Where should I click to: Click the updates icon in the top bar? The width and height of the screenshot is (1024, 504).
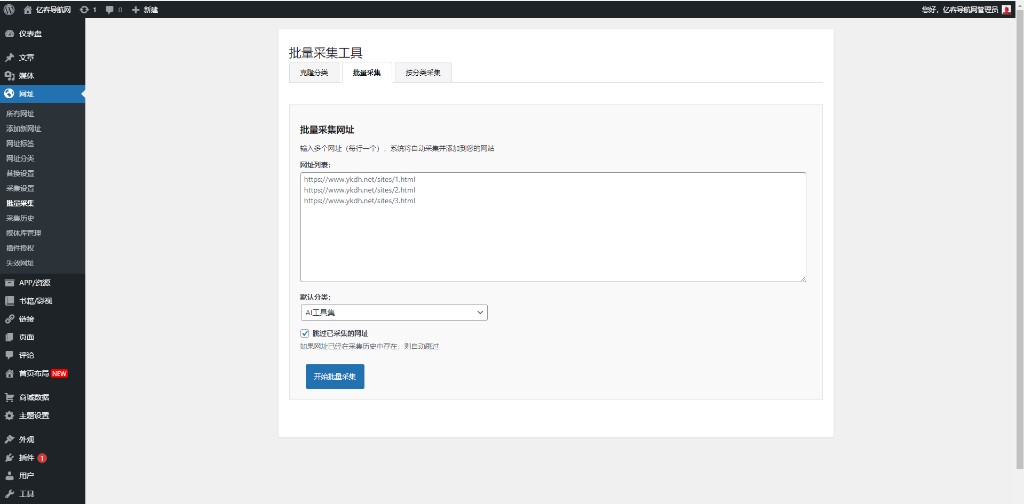[84, 9]
